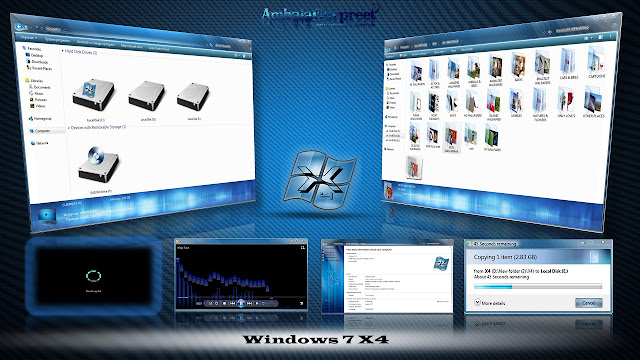The height and width of the screenshot is (360, 640).
Task: Select the CARS & BIKES folder
Action: [x=568, y=64]
